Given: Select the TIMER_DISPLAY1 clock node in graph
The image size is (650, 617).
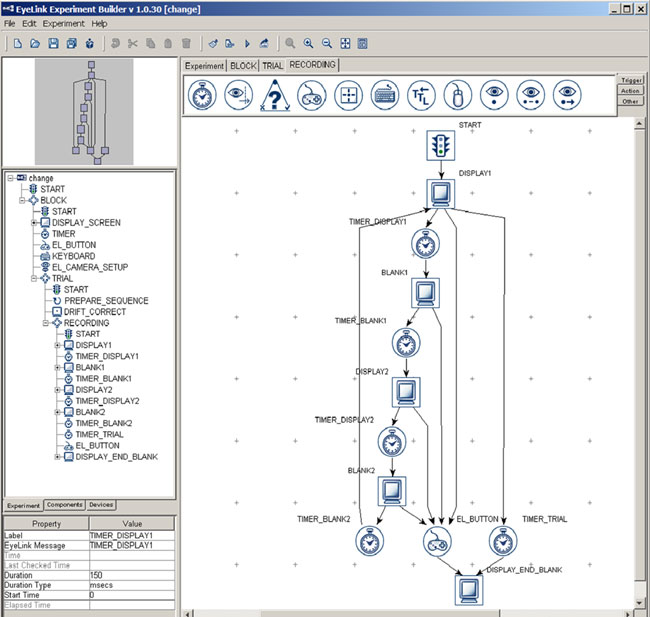Looking at the screenshot, I should 425,244.
